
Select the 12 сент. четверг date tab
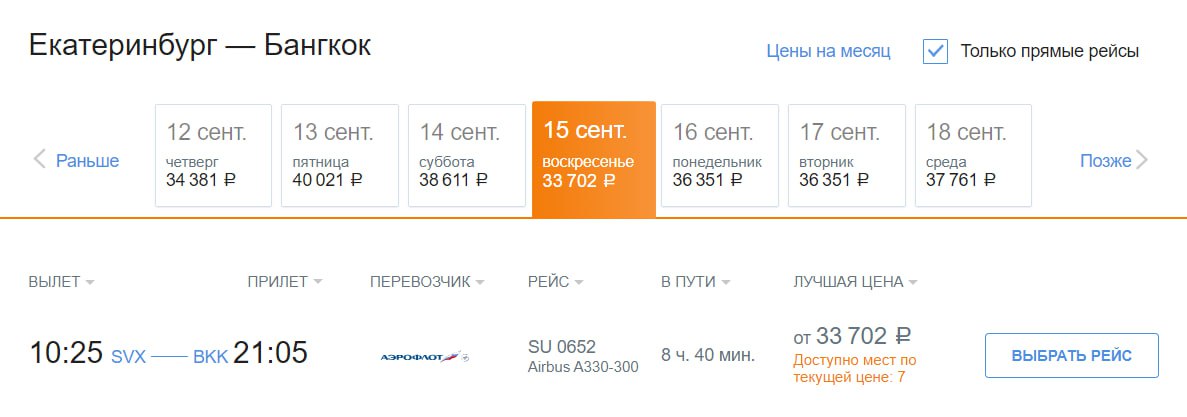pos(213,155)
